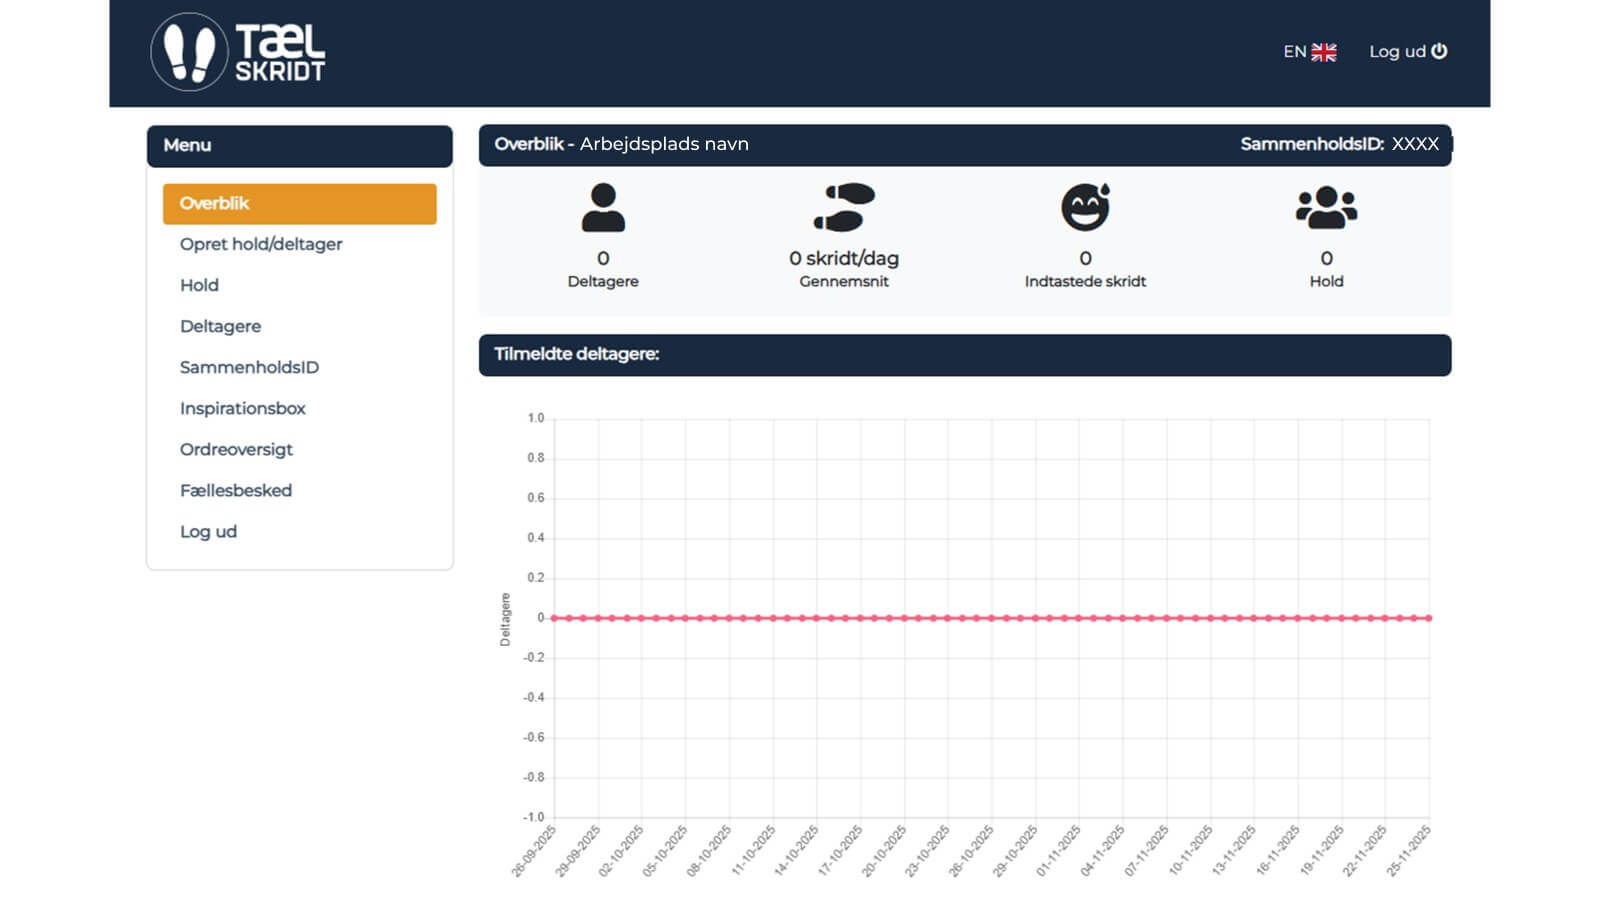Screen dimensions: 1600x900
Task: Click the Deltagere person icon
Action: (603, 208)
